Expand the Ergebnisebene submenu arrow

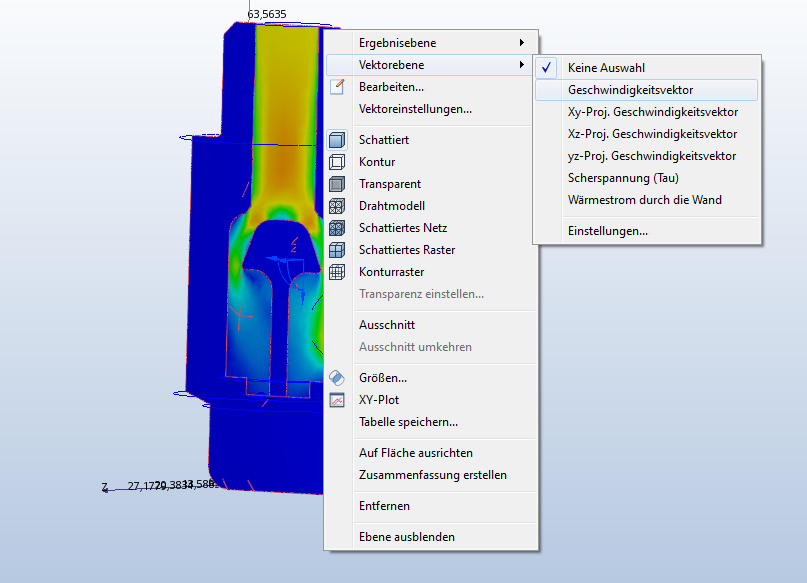pyautogui.click(x=522, y=43)
